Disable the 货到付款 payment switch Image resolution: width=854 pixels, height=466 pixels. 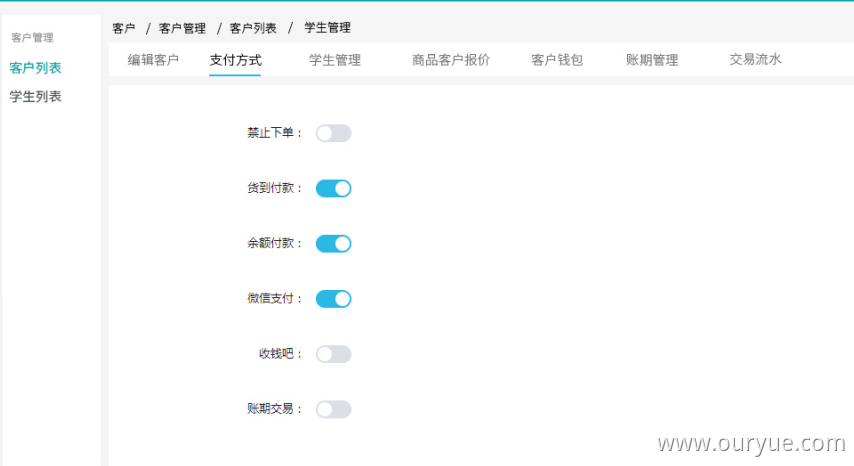(x=333, y=188)
